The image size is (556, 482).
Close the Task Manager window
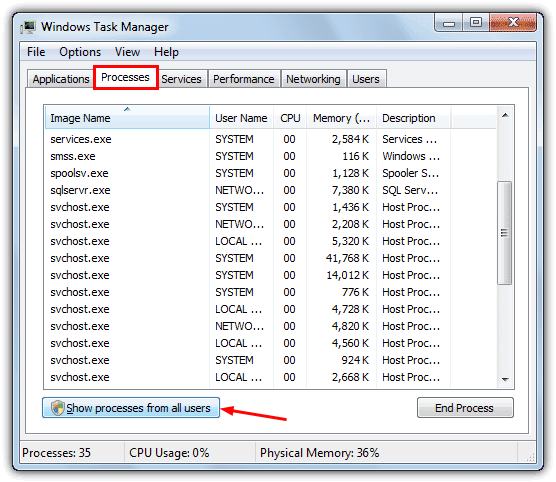[x=513, y=23]
